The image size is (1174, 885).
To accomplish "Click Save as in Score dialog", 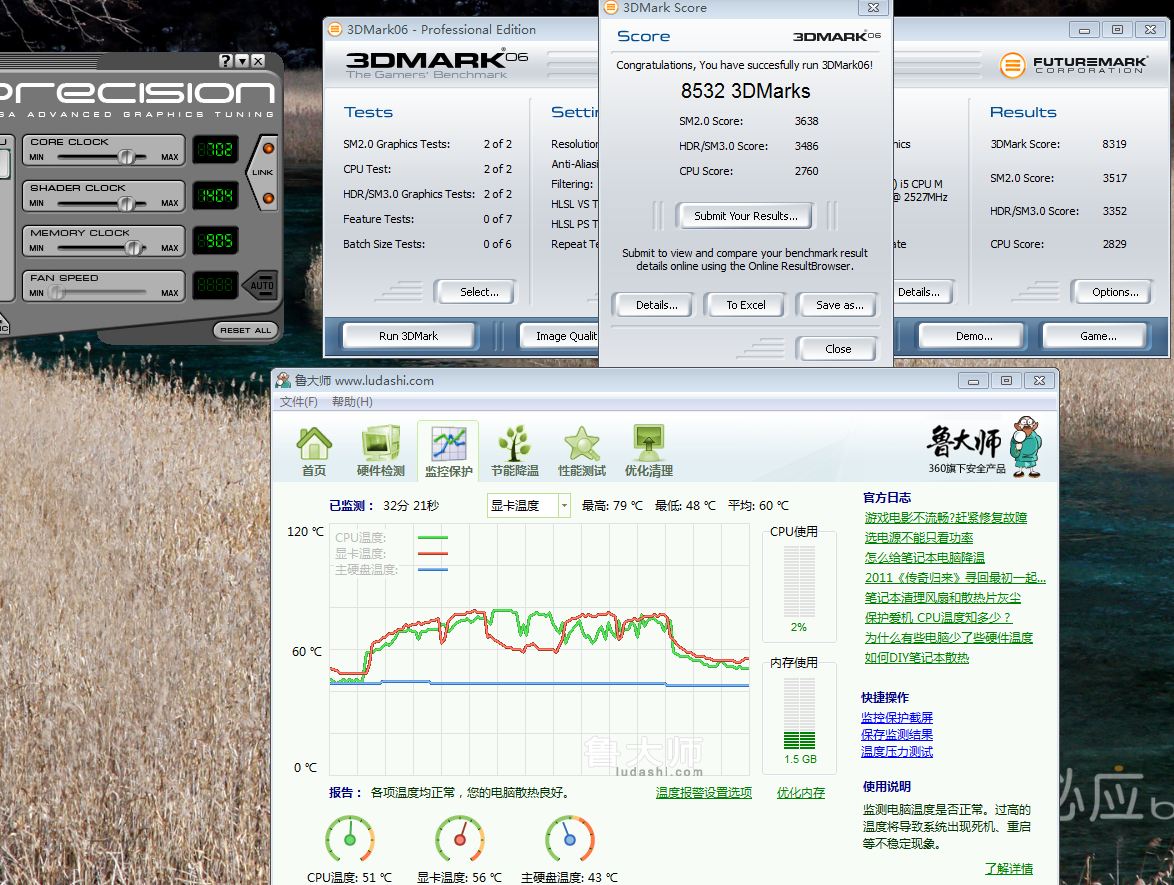I will (x=839, y=305).
